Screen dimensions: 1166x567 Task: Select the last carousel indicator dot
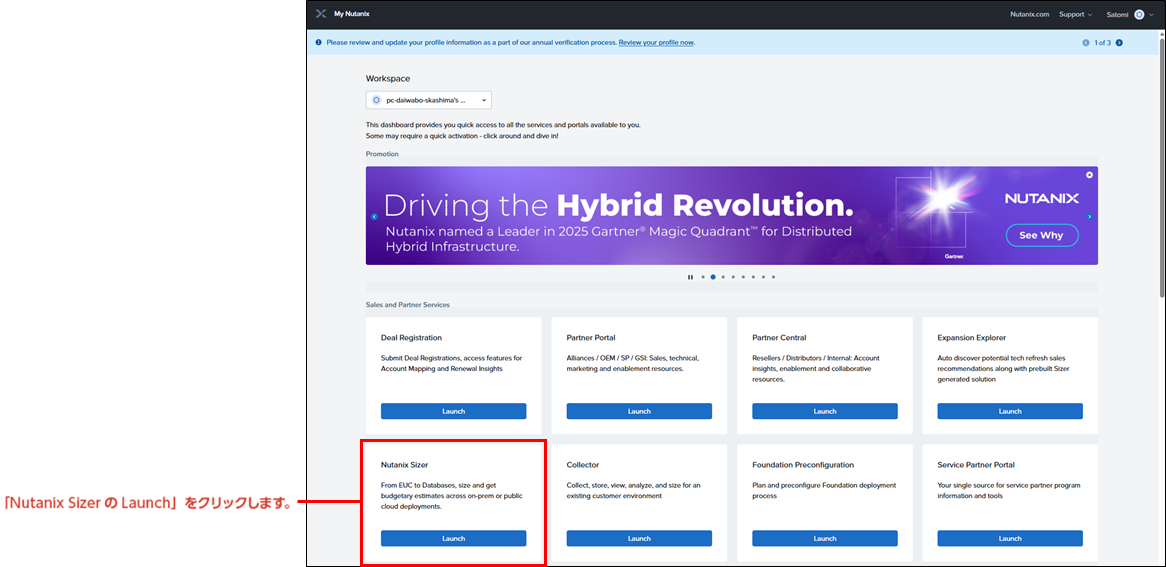[x=773, y=277]
